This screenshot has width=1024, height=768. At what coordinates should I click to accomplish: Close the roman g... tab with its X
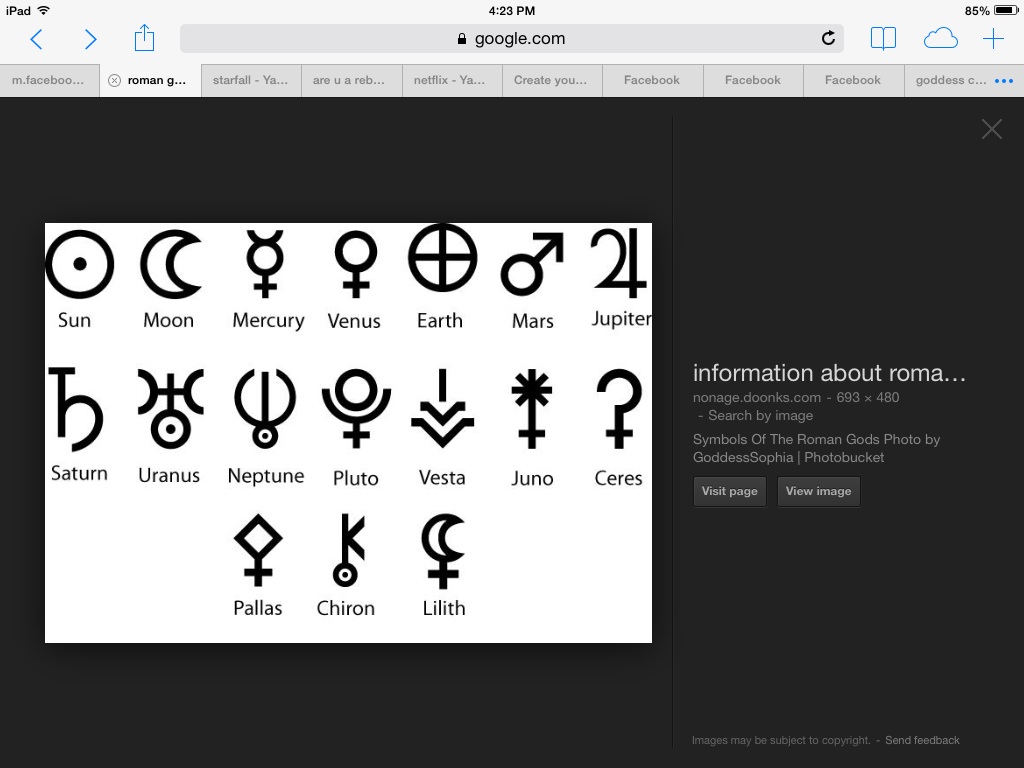[114, 80]
